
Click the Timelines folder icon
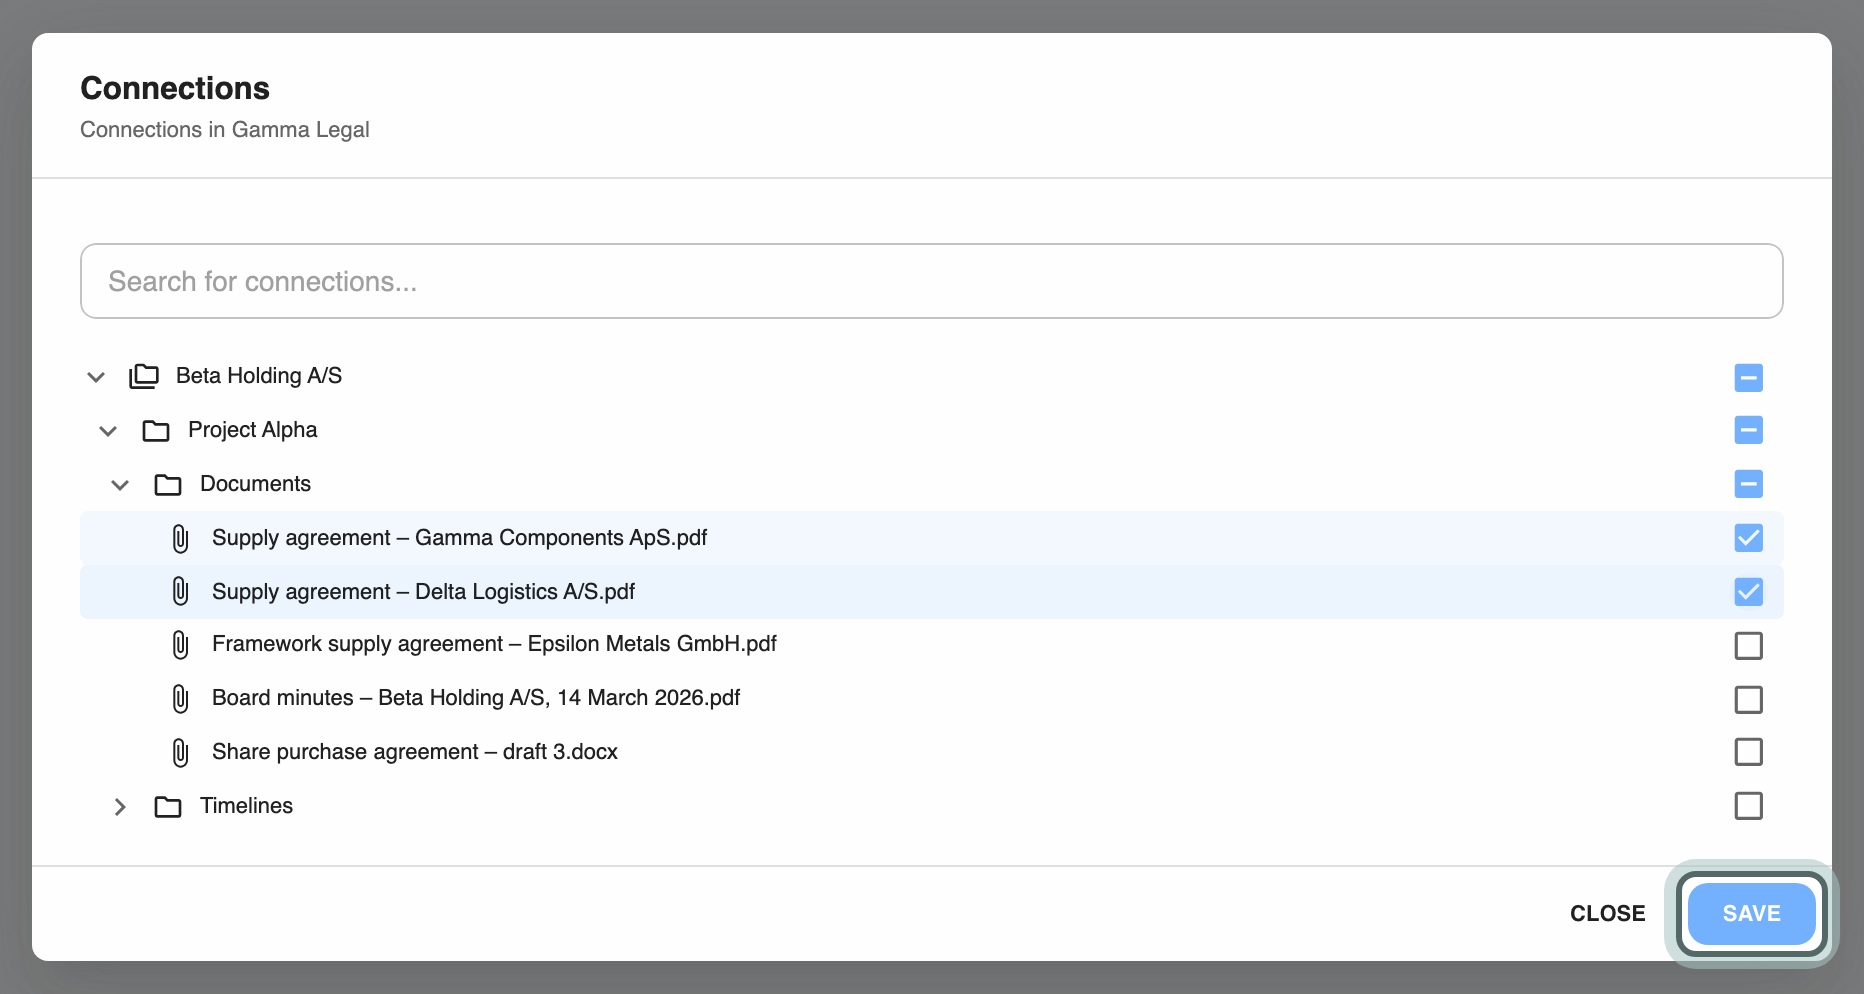[168, 806]
